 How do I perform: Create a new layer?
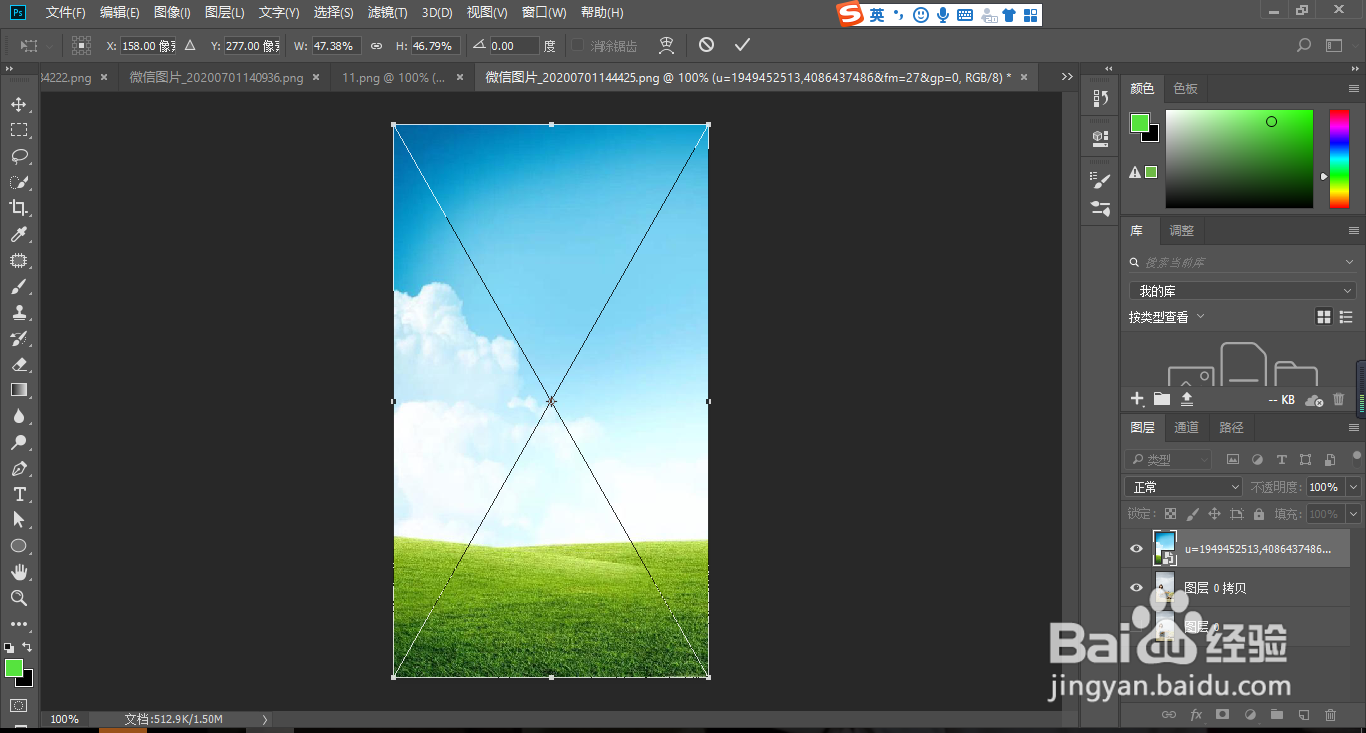pyautogui.click(x=1303, y=715)
